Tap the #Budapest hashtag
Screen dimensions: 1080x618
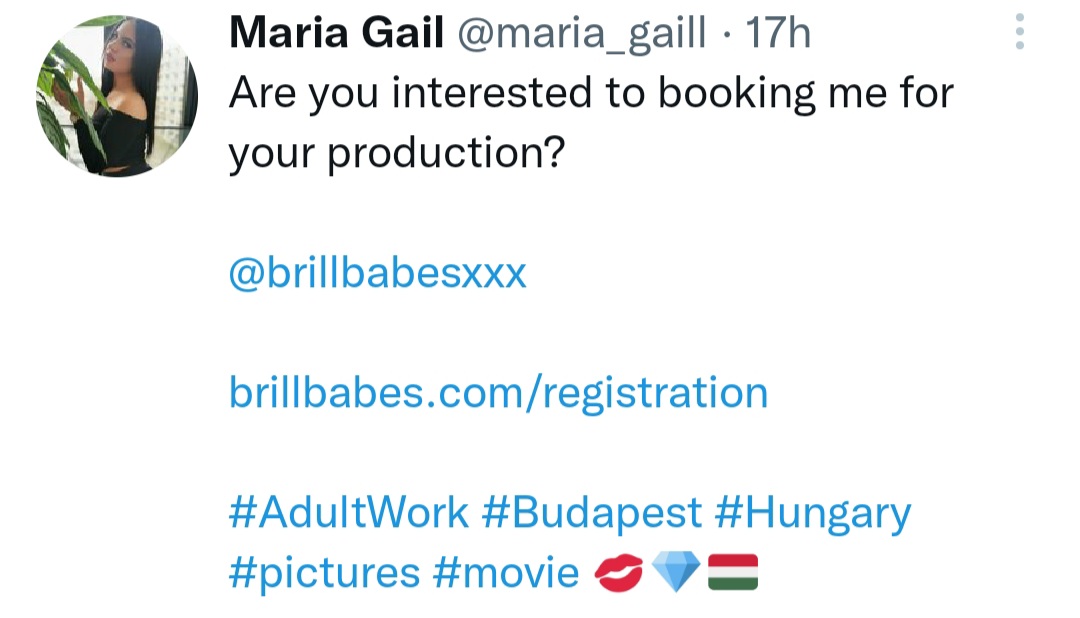tap(591, 513)
